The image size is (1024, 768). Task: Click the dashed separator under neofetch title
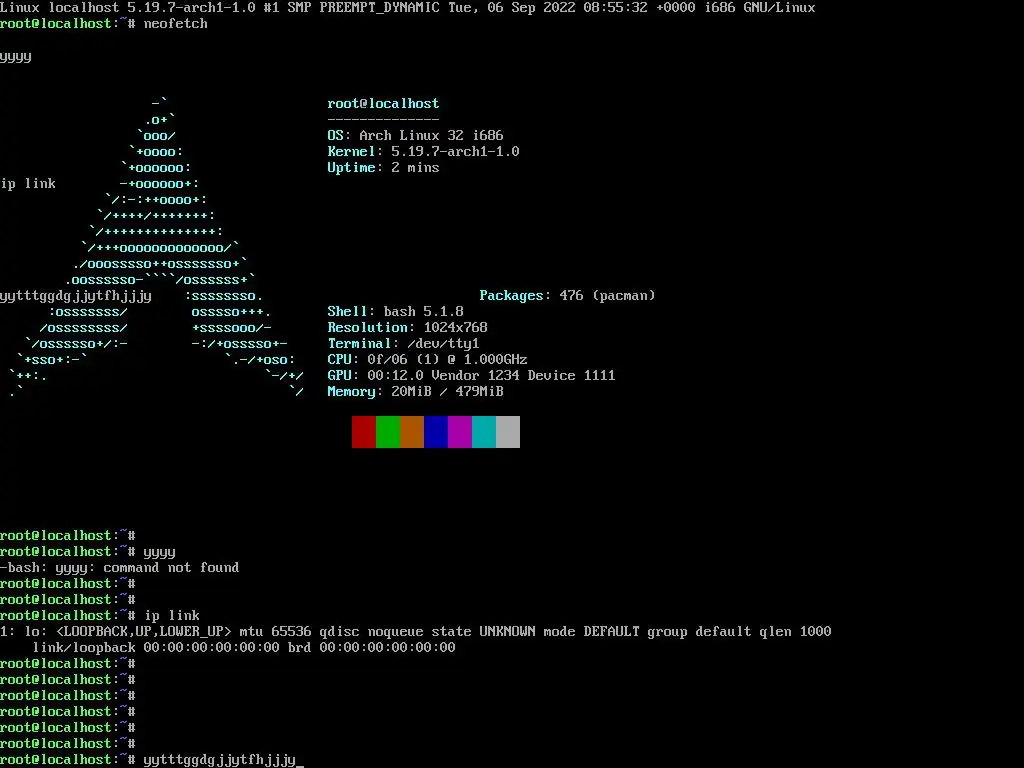pyautogui.click(x=383, y=119)
